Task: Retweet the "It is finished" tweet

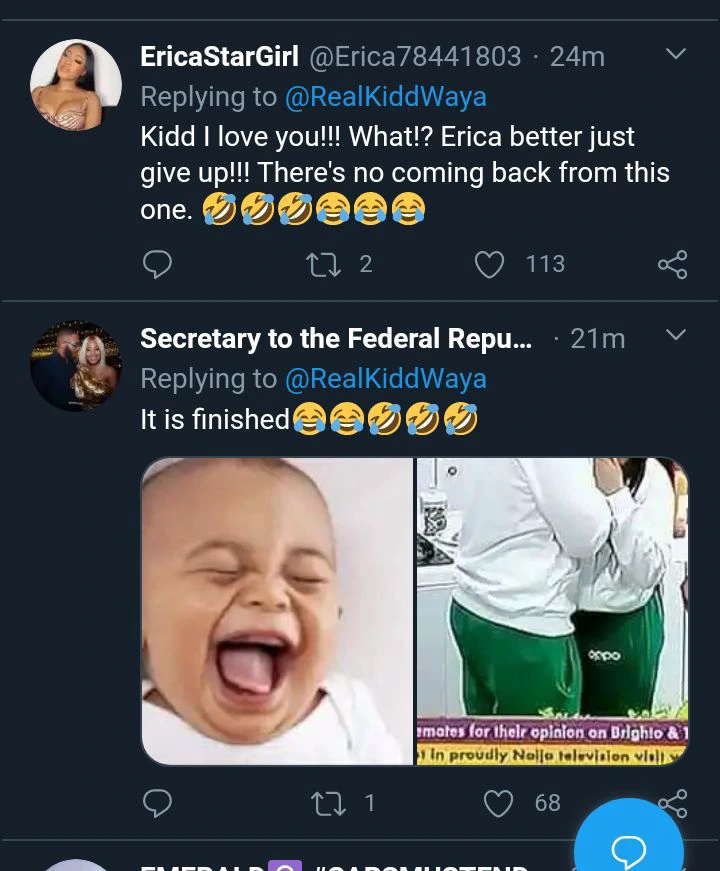Action: point(328,803)
